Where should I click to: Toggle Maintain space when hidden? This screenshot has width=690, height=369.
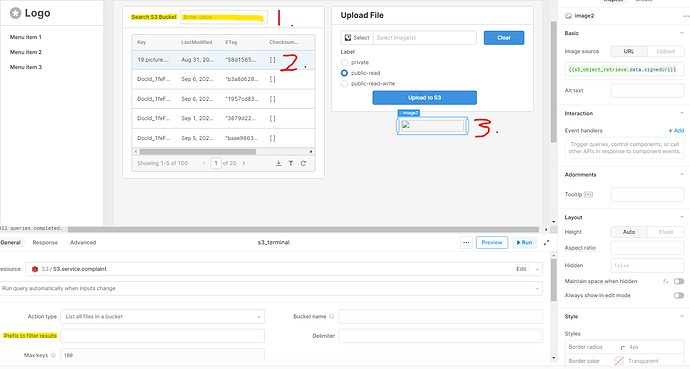click(x=679, y=281)
